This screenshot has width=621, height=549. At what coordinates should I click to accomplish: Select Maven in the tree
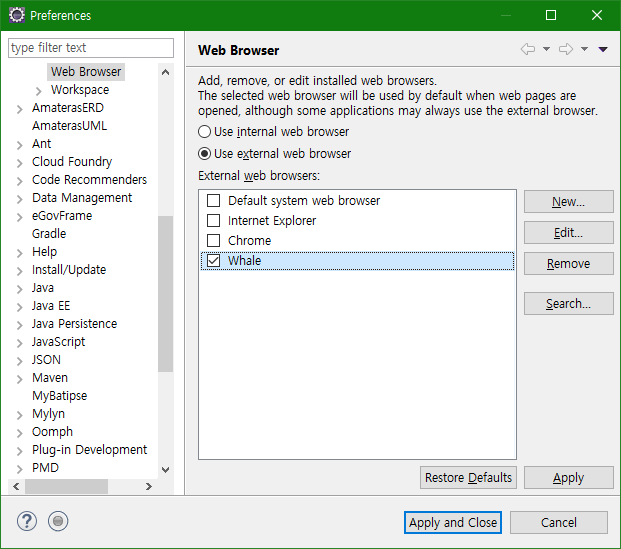point(50,377)
